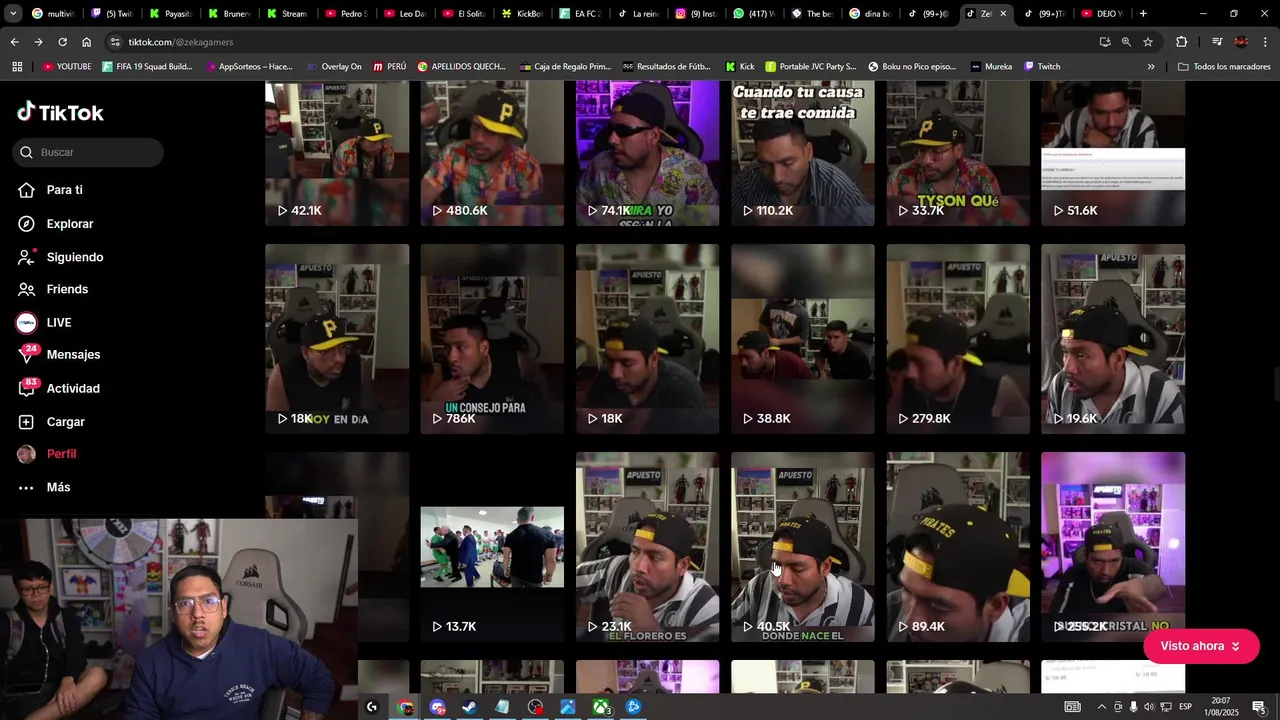The width and height of the screenshot is (1280, 720).
Task: Open FIFA 19 Squad Builder bookmark
Action: click(146, 67)
